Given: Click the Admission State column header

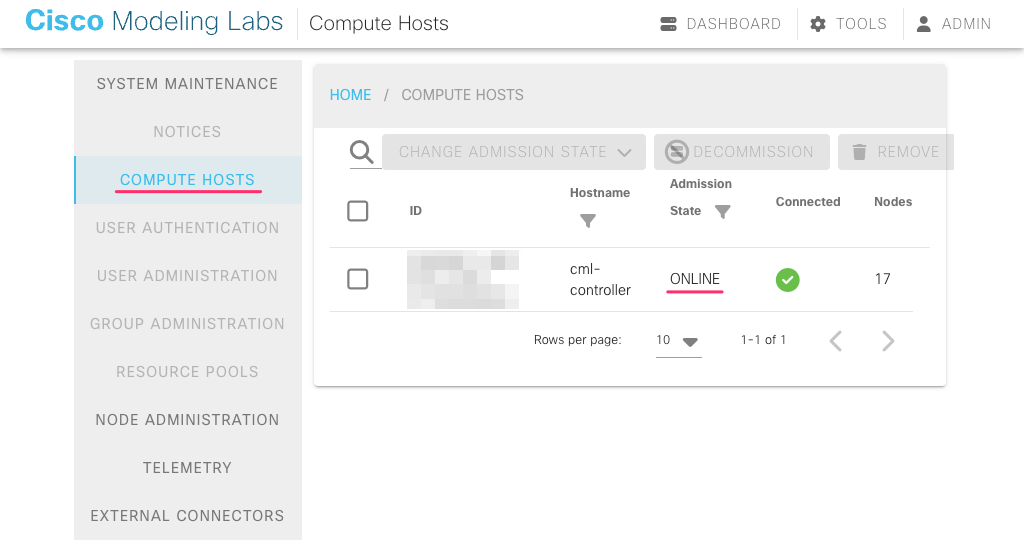Looking at the screenshot, I should pos(700,197).
